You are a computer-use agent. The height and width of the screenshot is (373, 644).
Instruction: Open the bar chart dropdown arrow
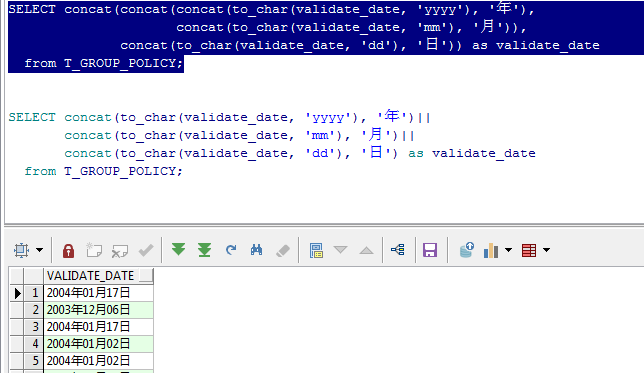(508, 250)
